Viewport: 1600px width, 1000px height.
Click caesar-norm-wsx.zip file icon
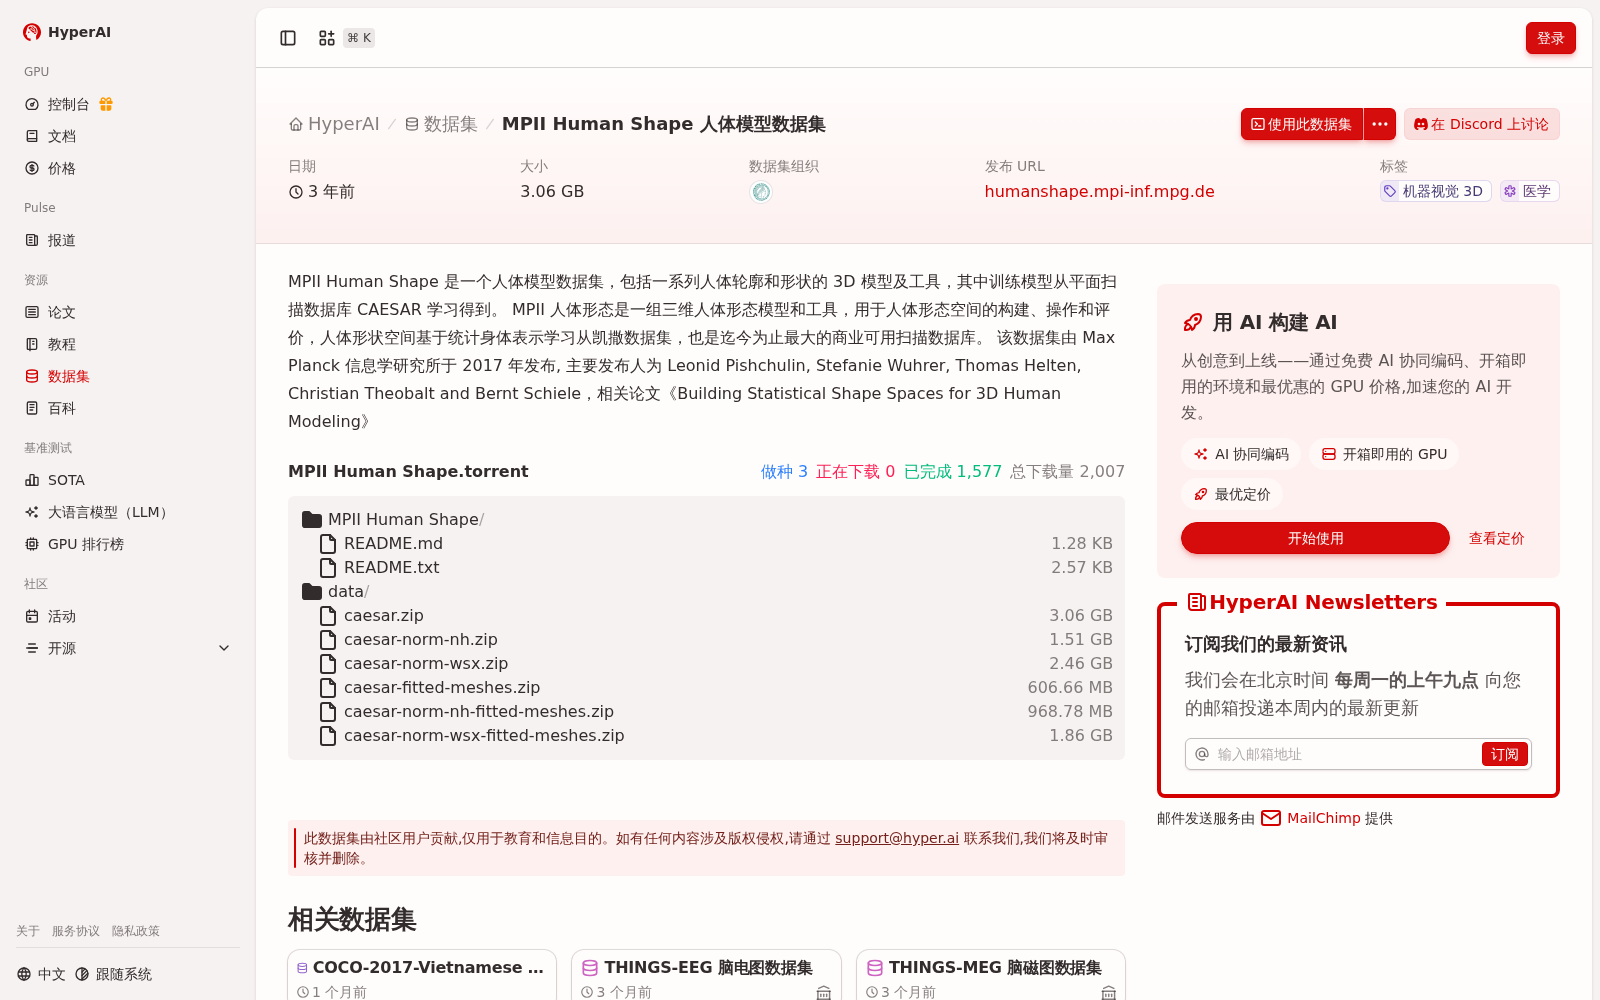[x=328, y=663]
